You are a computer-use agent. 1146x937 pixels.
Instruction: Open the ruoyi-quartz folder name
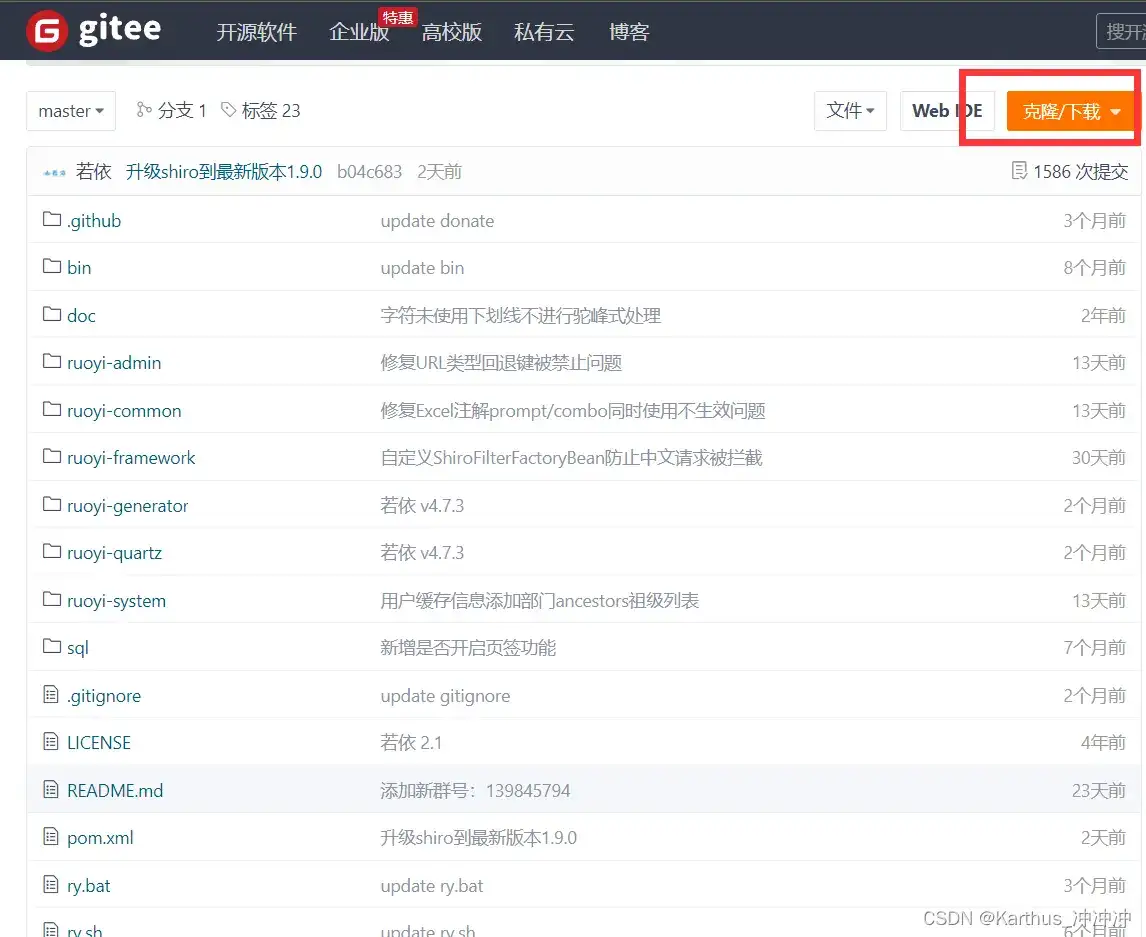point(114,553)
